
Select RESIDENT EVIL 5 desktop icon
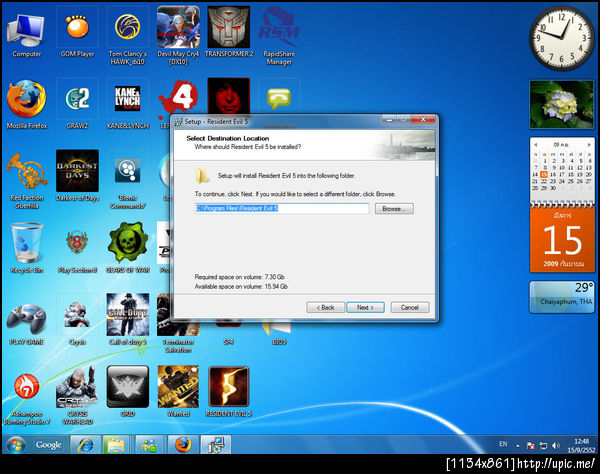pyautogui.click(x=229, y=391)
